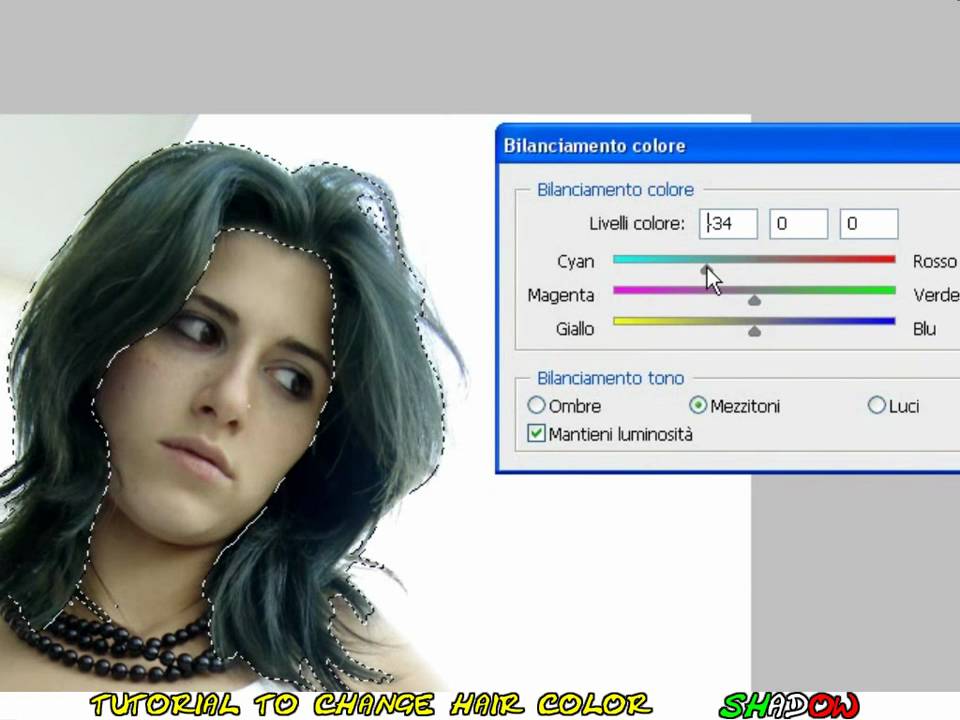Select the Ombre radio button
Screen dimensions: 960x720
click(536, 405)
